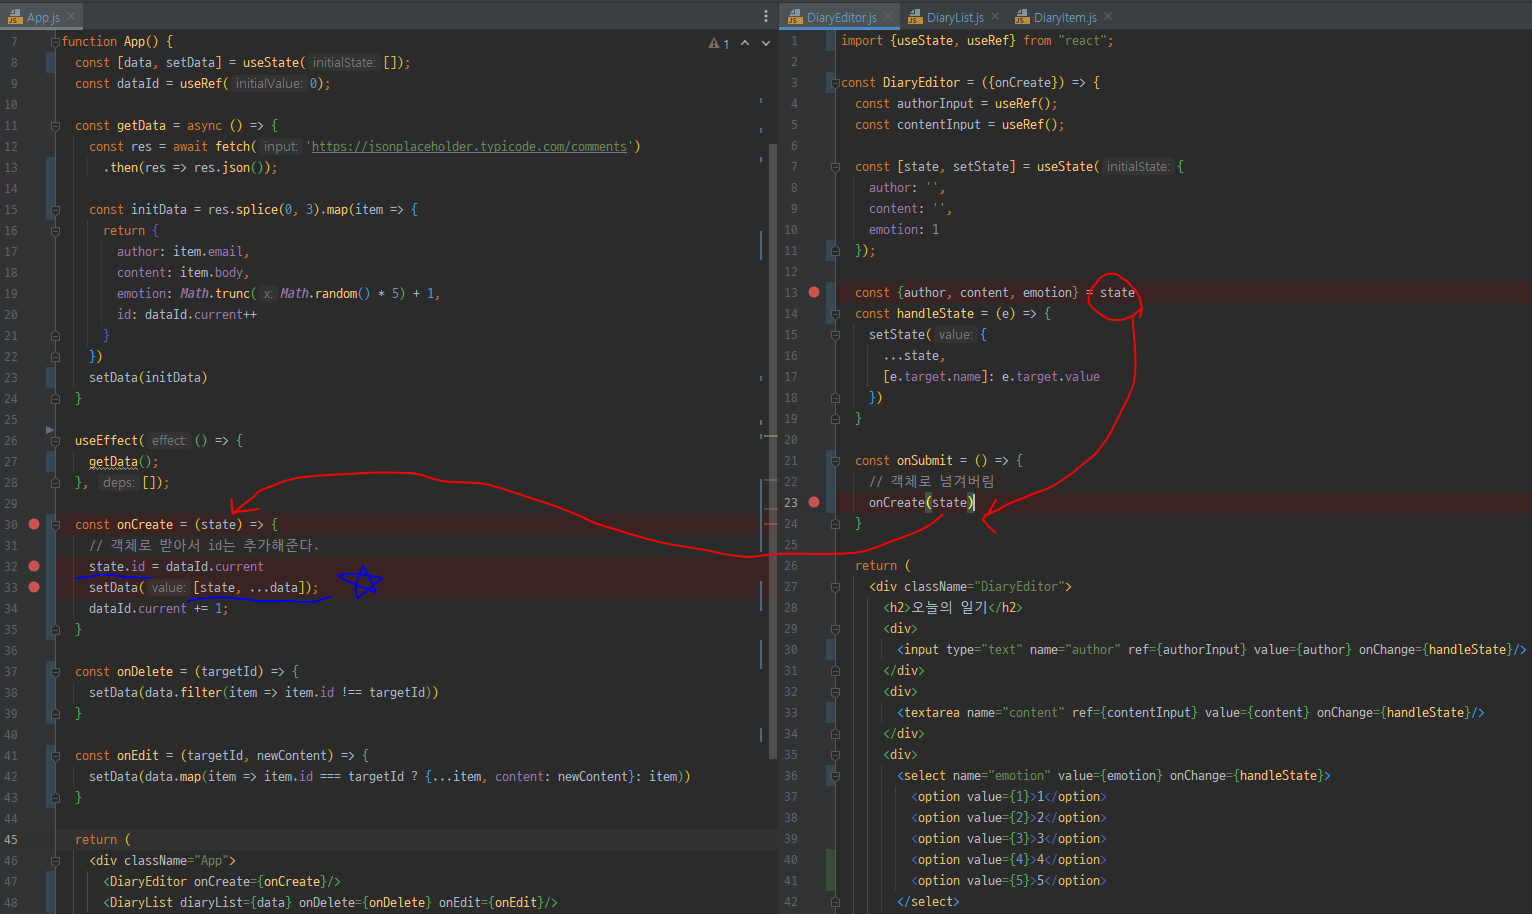Collapse the onEdit function fold
Screen dimensions: 1532x914
[55, 756]
